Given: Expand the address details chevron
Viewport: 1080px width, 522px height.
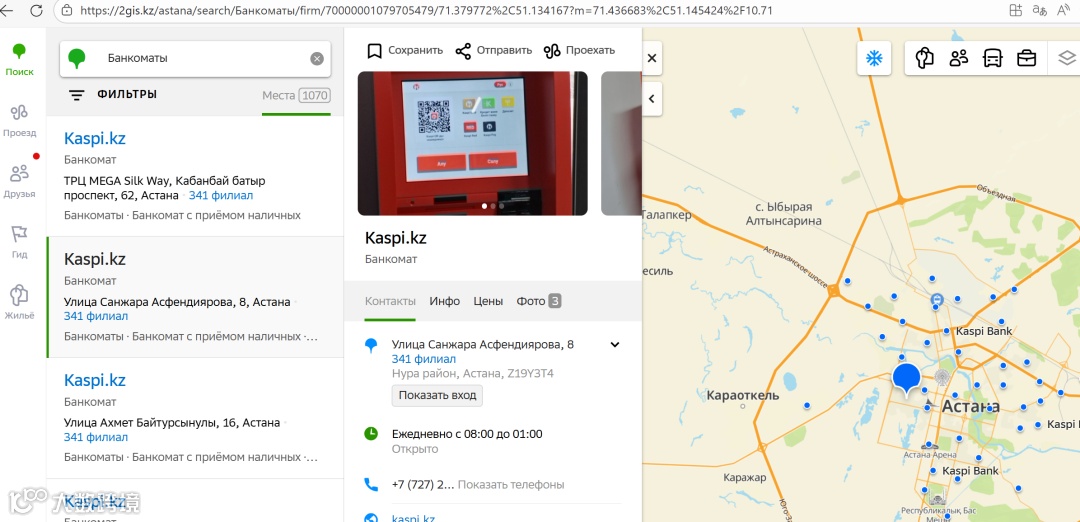Looking at the screenshot, I should point(615,344).
